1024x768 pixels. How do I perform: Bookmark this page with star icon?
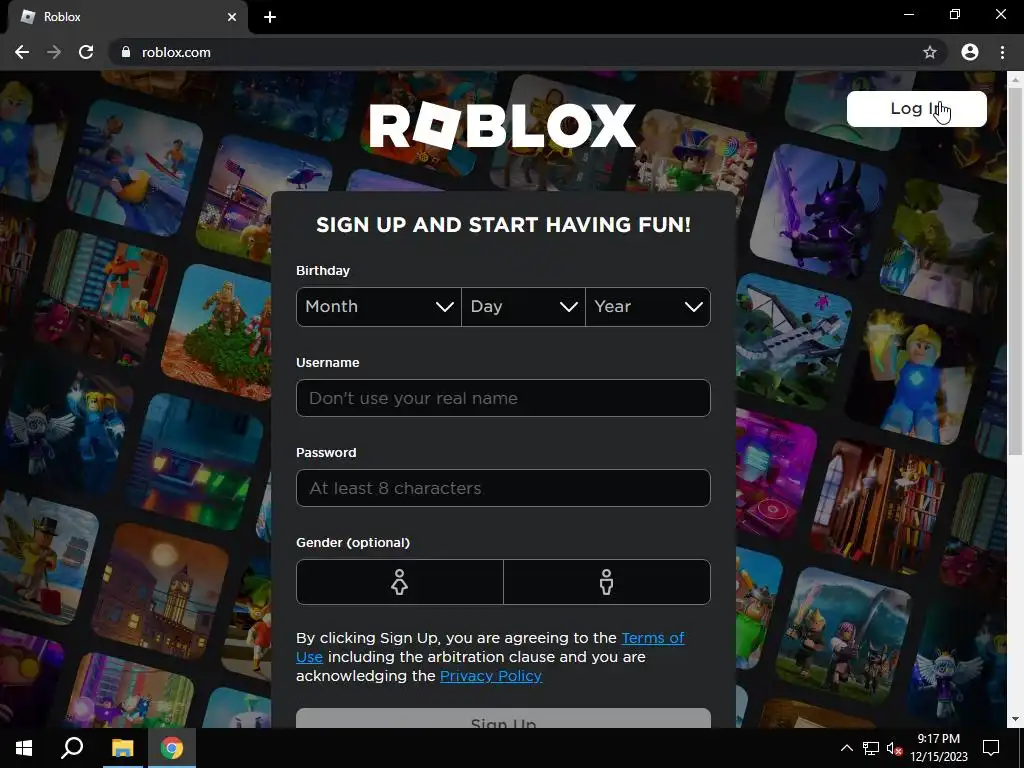point(930,52)
